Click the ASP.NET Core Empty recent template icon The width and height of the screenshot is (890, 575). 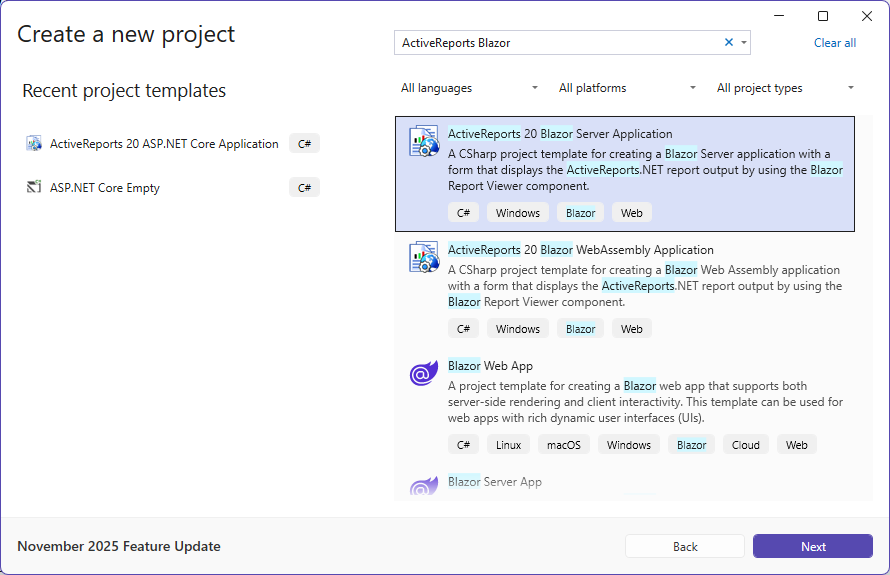(34, 188)
